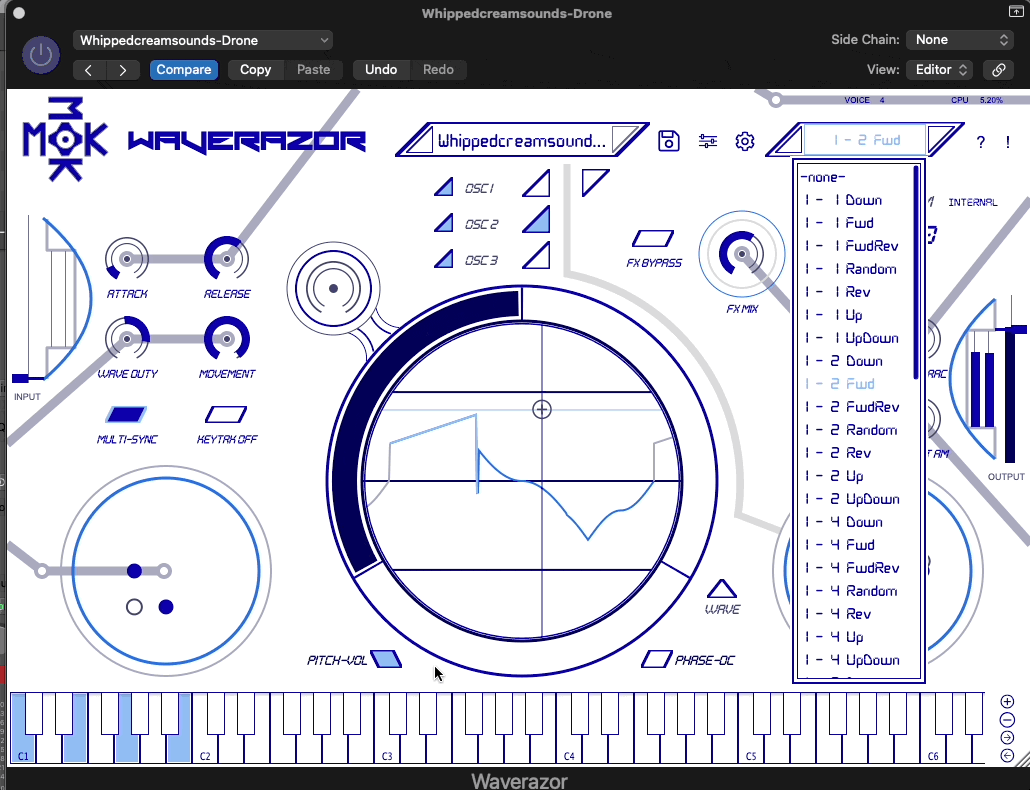
Task: Open the sliders settings icon
Action: [707, 141]
